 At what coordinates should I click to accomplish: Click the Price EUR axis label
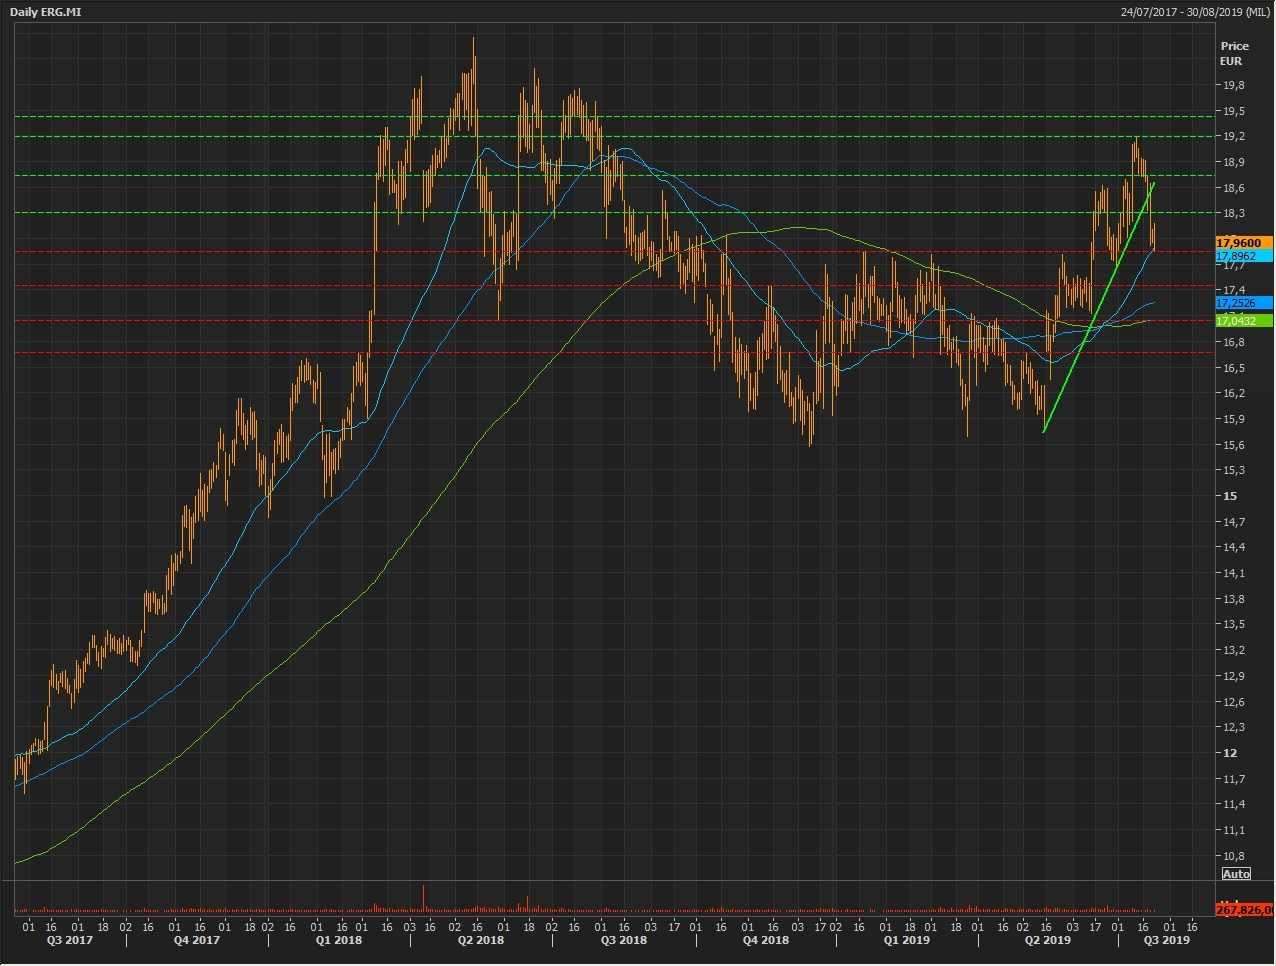coord(1234,53)
